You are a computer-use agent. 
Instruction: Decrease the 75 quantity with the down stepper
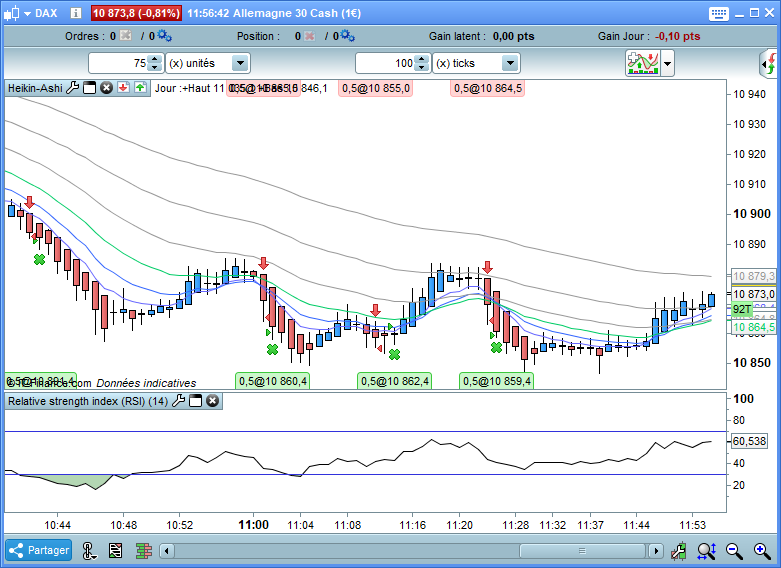[x=155, y=68]
